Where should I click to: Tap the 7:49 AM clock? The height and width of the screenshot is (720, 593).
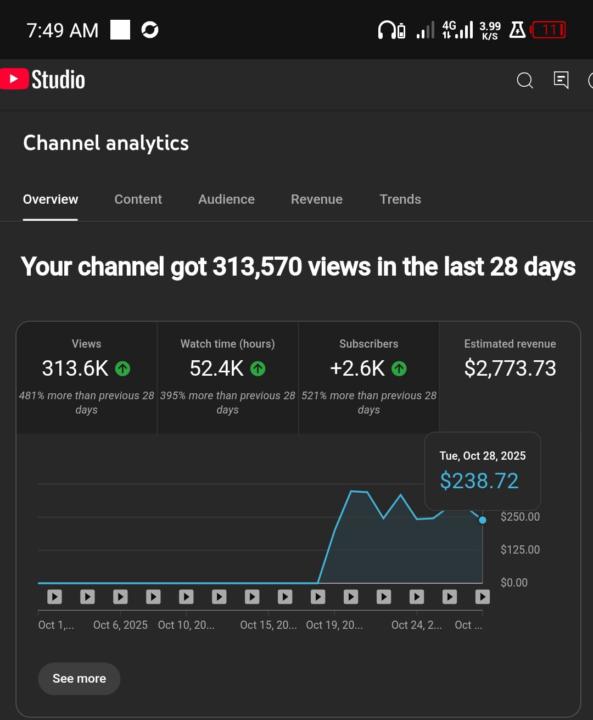(x=62, y=31)
